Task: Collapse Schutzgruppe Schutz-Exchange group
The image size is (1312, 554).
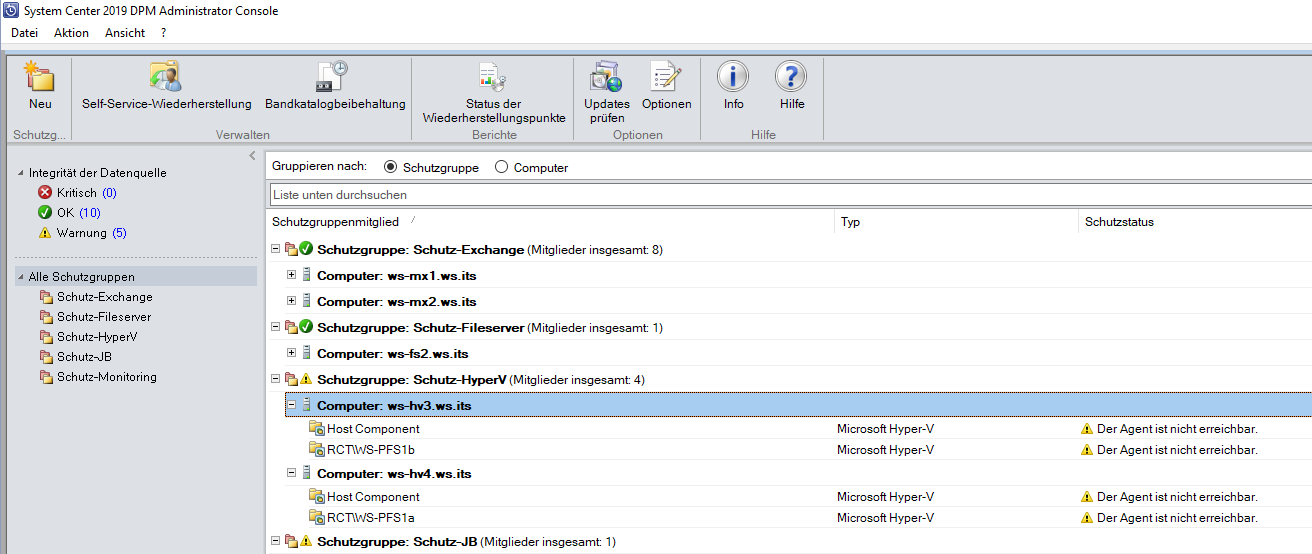Action: [276, 249]
